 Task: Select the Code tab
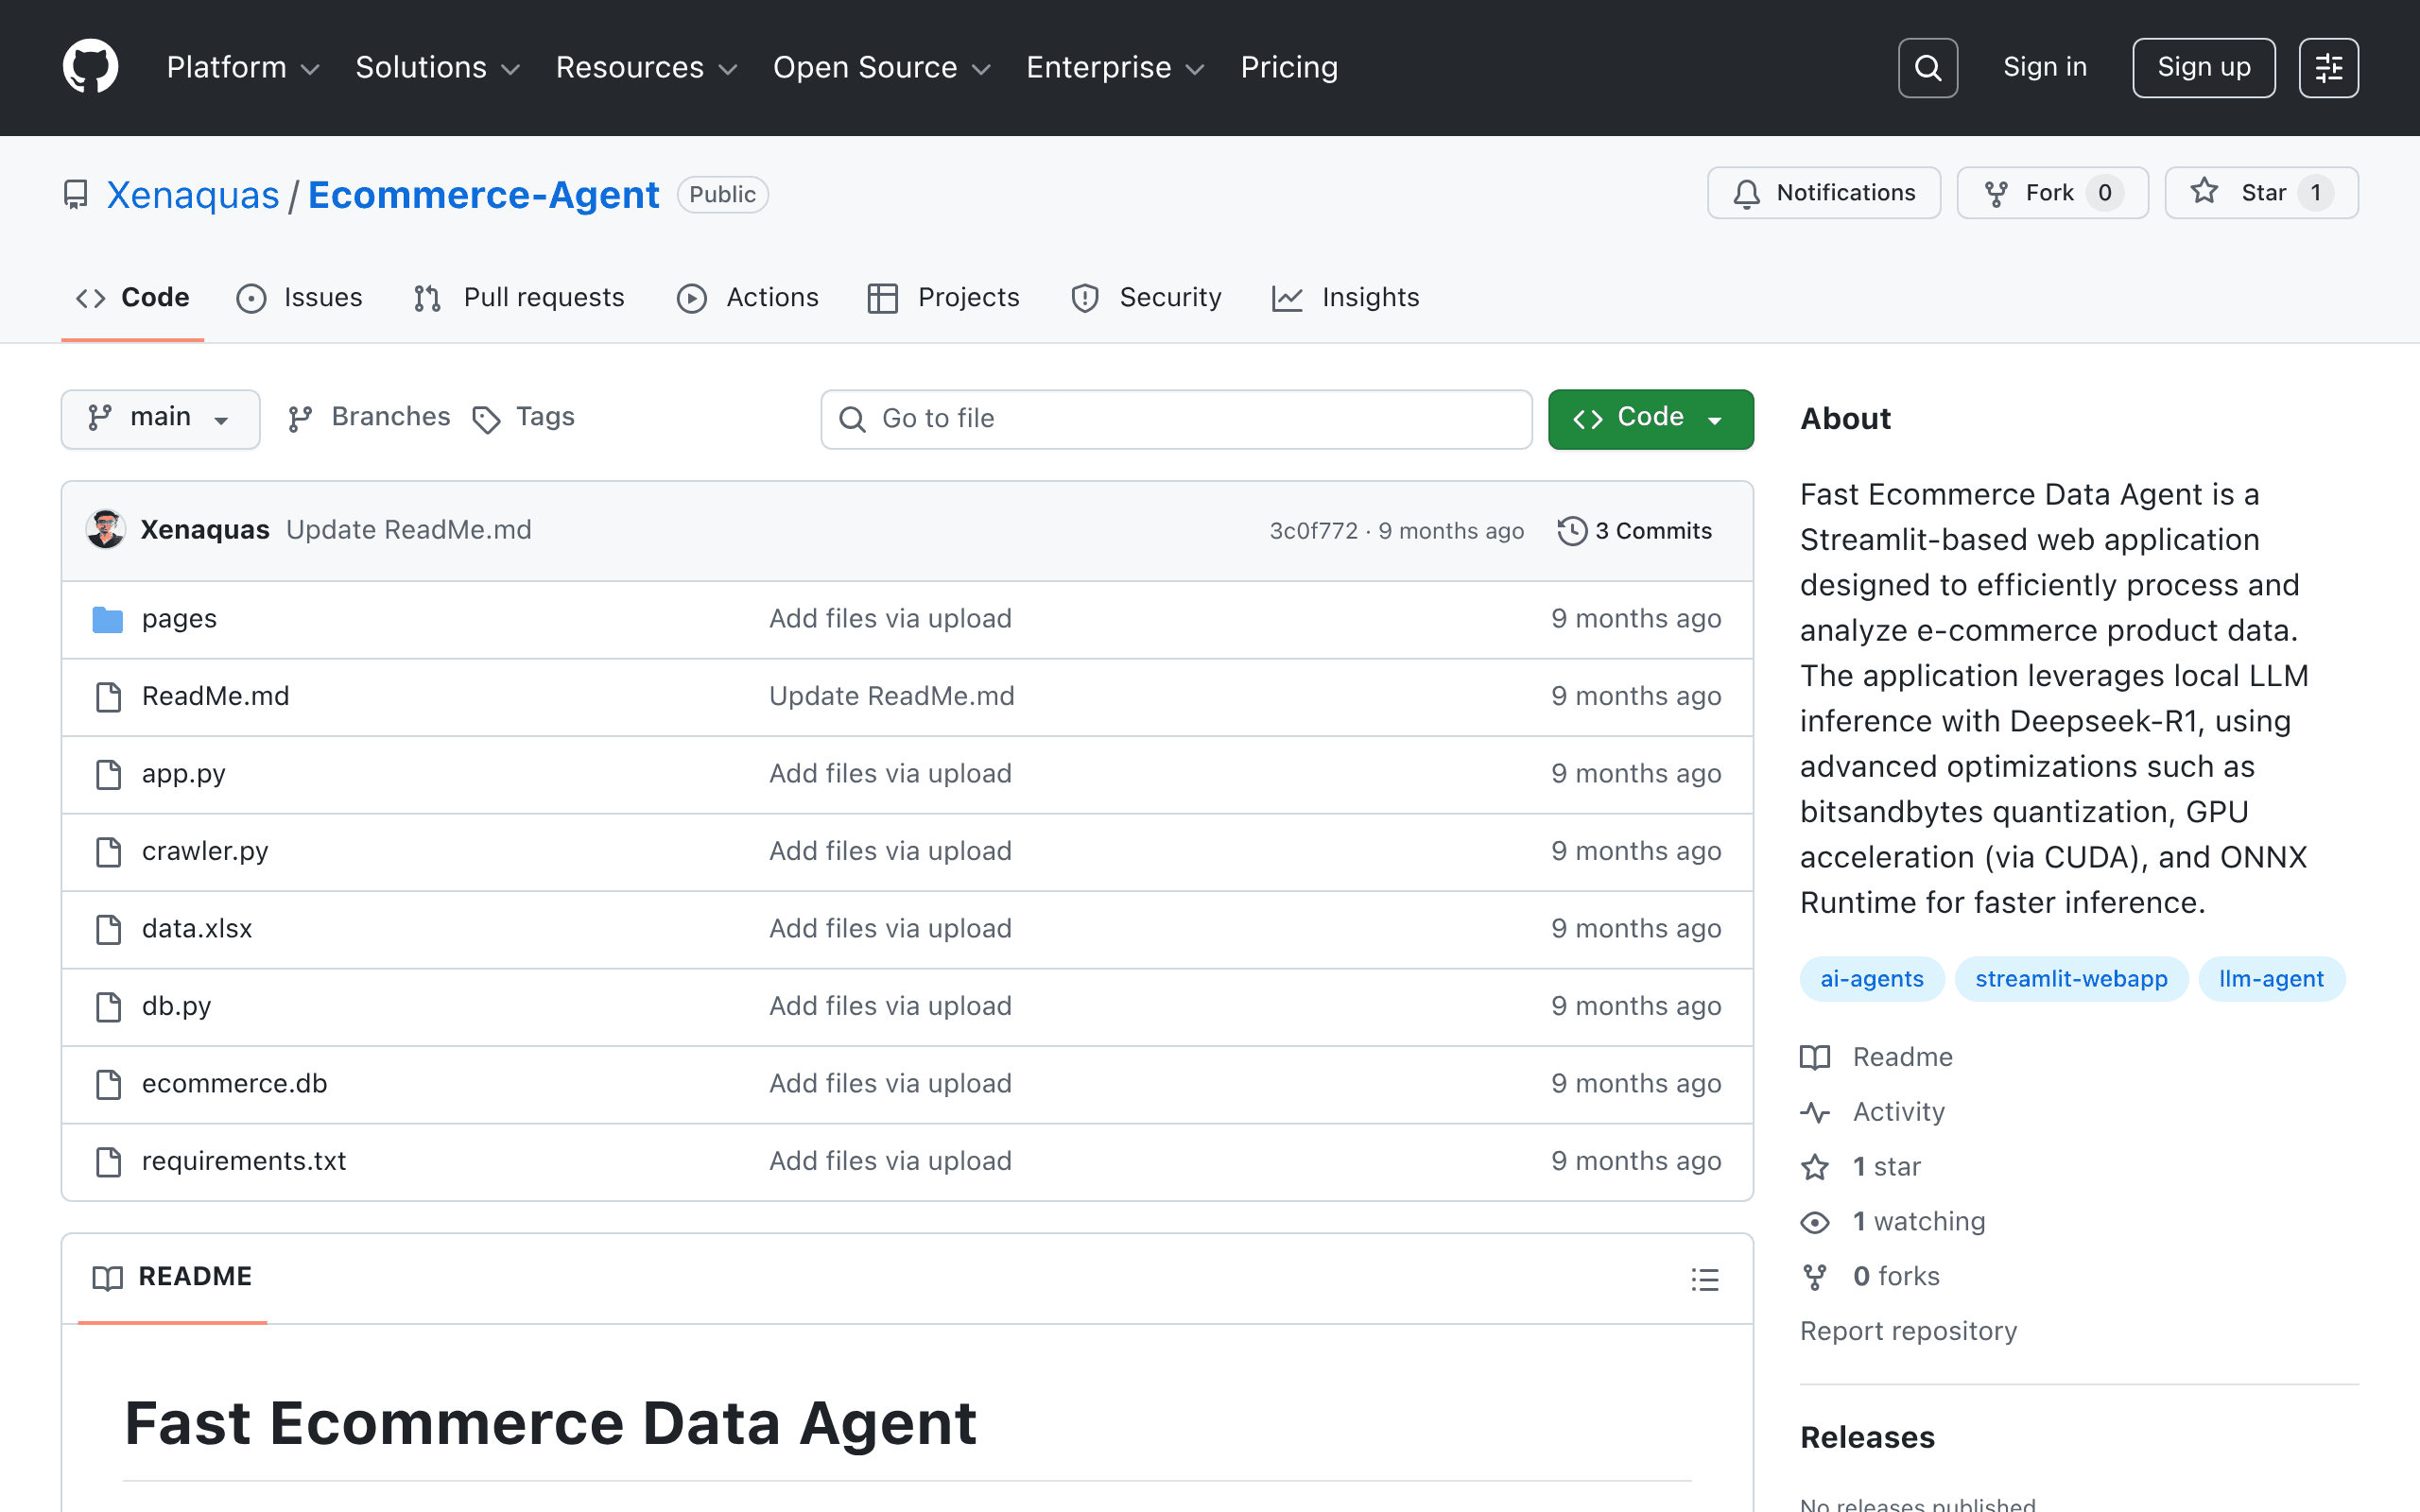133,297
